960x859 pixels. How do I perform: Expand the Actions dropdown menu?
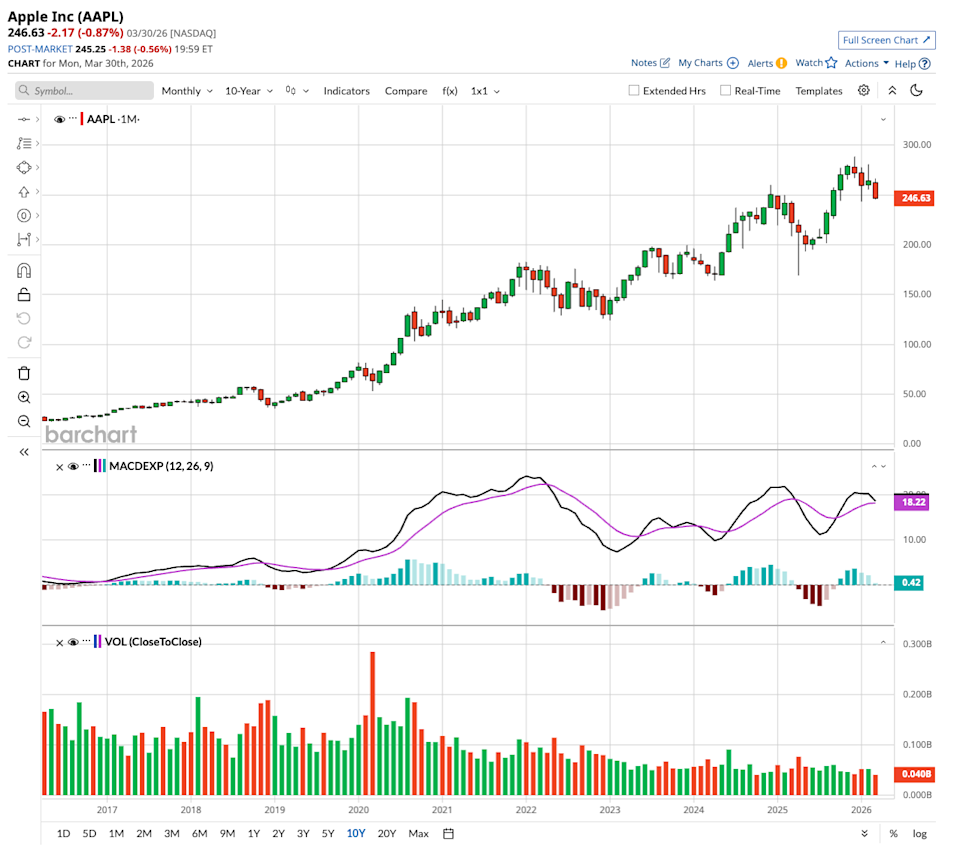(x=866, y=63)
